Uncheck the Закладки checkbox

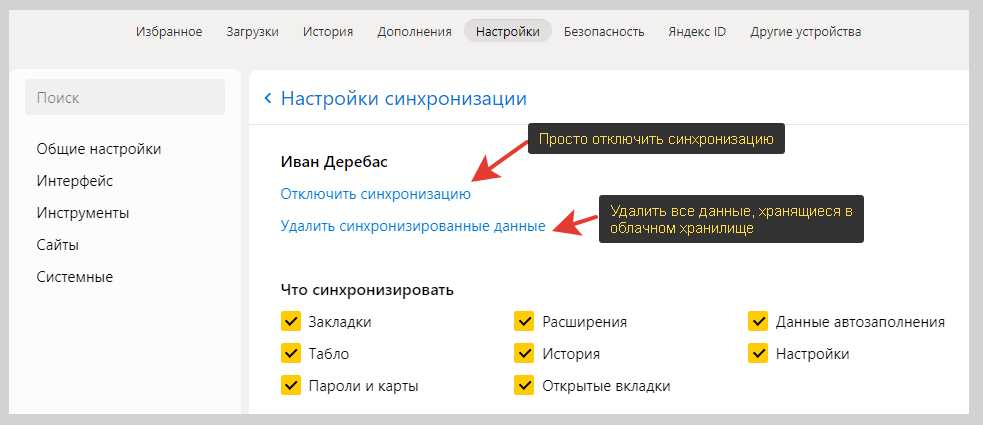pos(291,322)
